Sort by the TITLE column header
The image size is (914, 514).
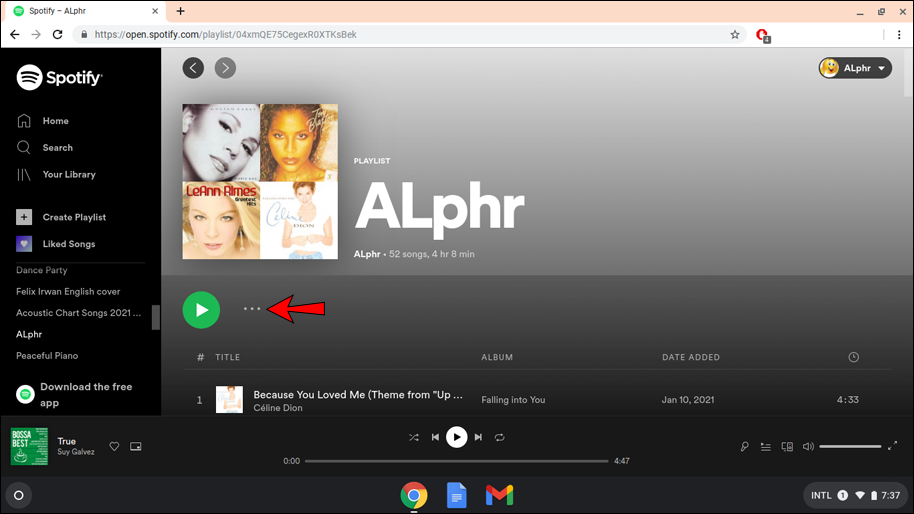pos(227,357)
